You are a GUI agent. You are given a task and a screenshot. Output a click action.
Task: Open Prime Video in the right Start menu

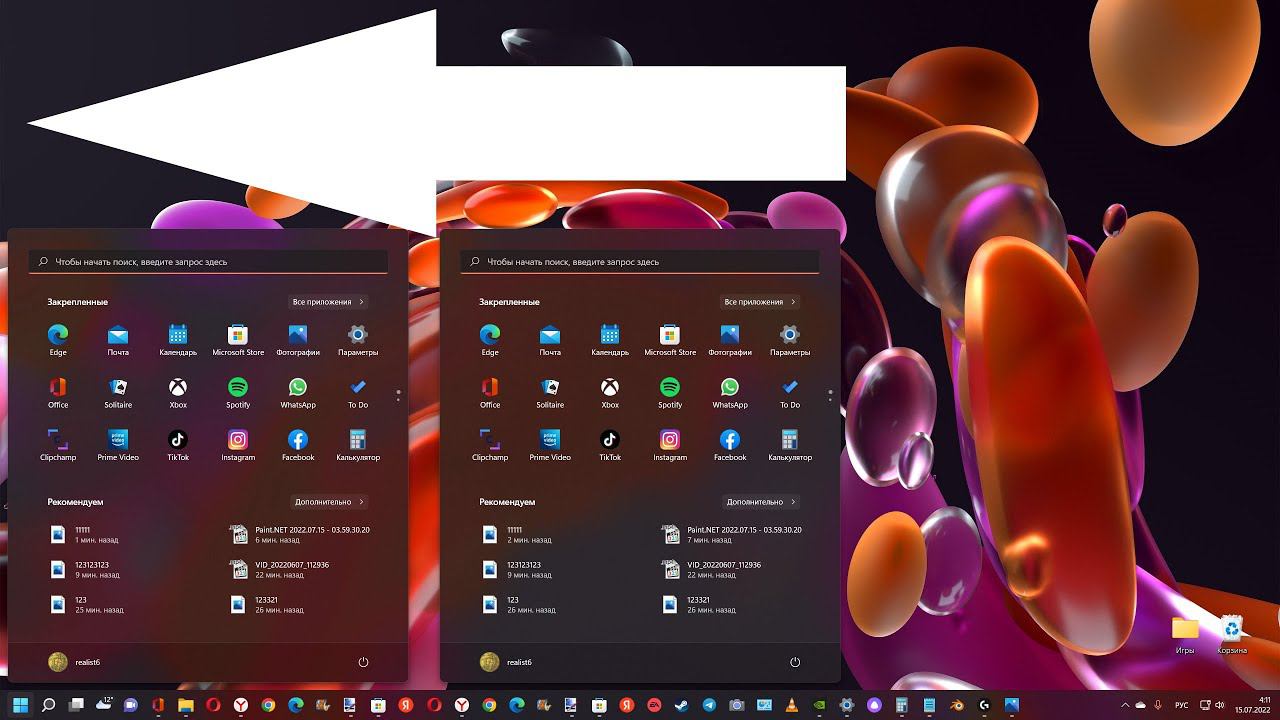tap(550, 445)
